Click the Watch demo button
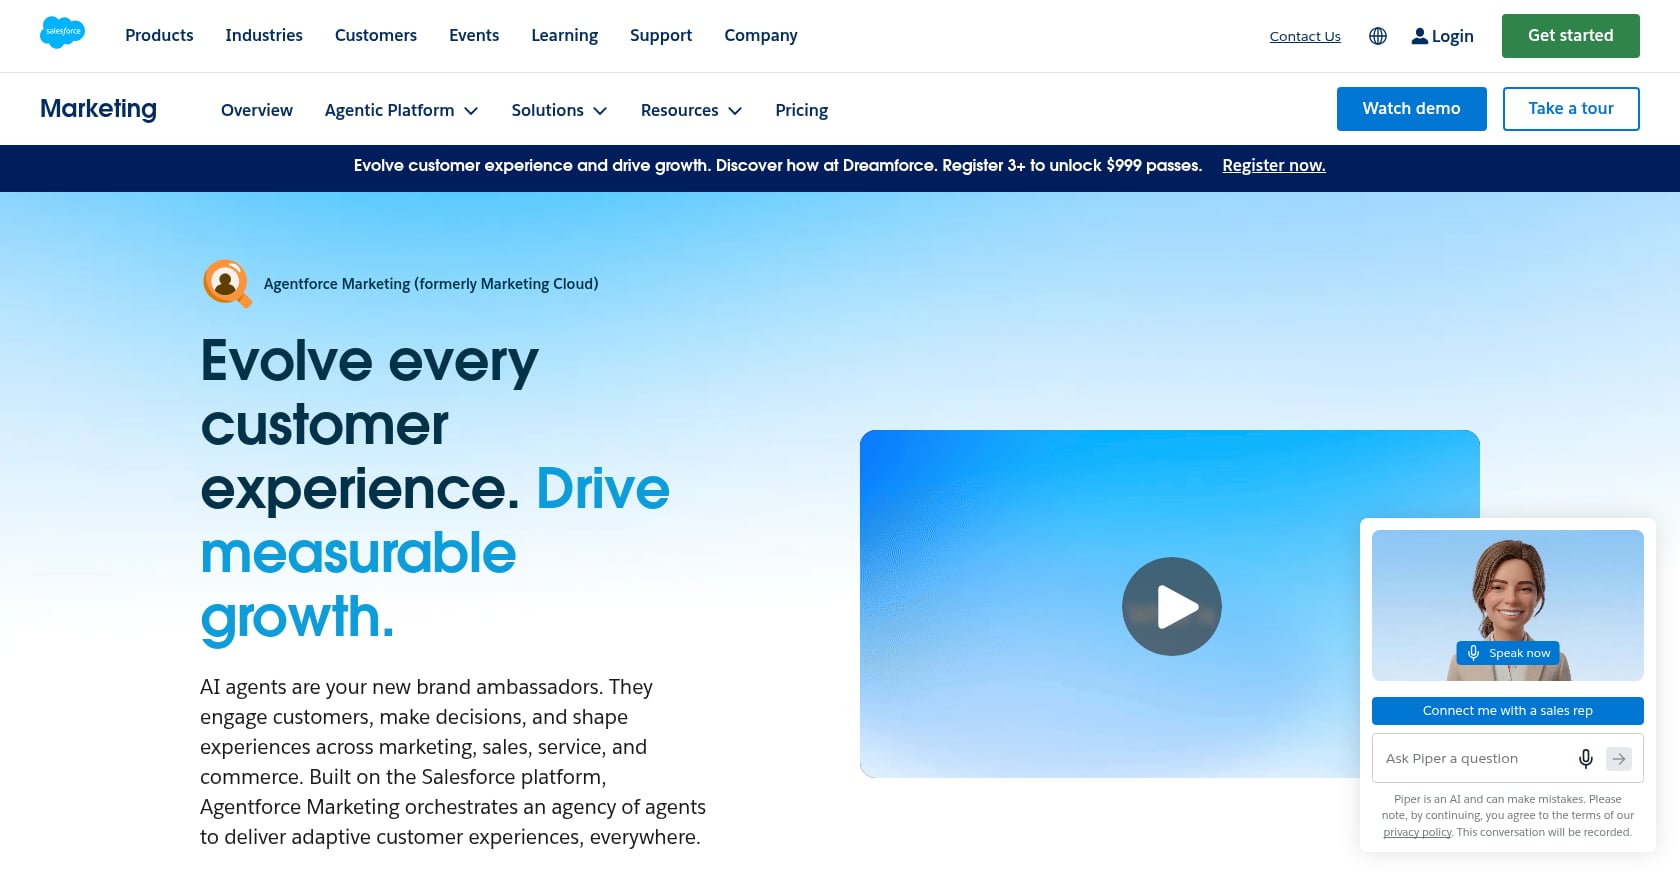Image resolution: width=1680 pixels, height=876 pixels. pyautogui.click(x=1412, y=109)
